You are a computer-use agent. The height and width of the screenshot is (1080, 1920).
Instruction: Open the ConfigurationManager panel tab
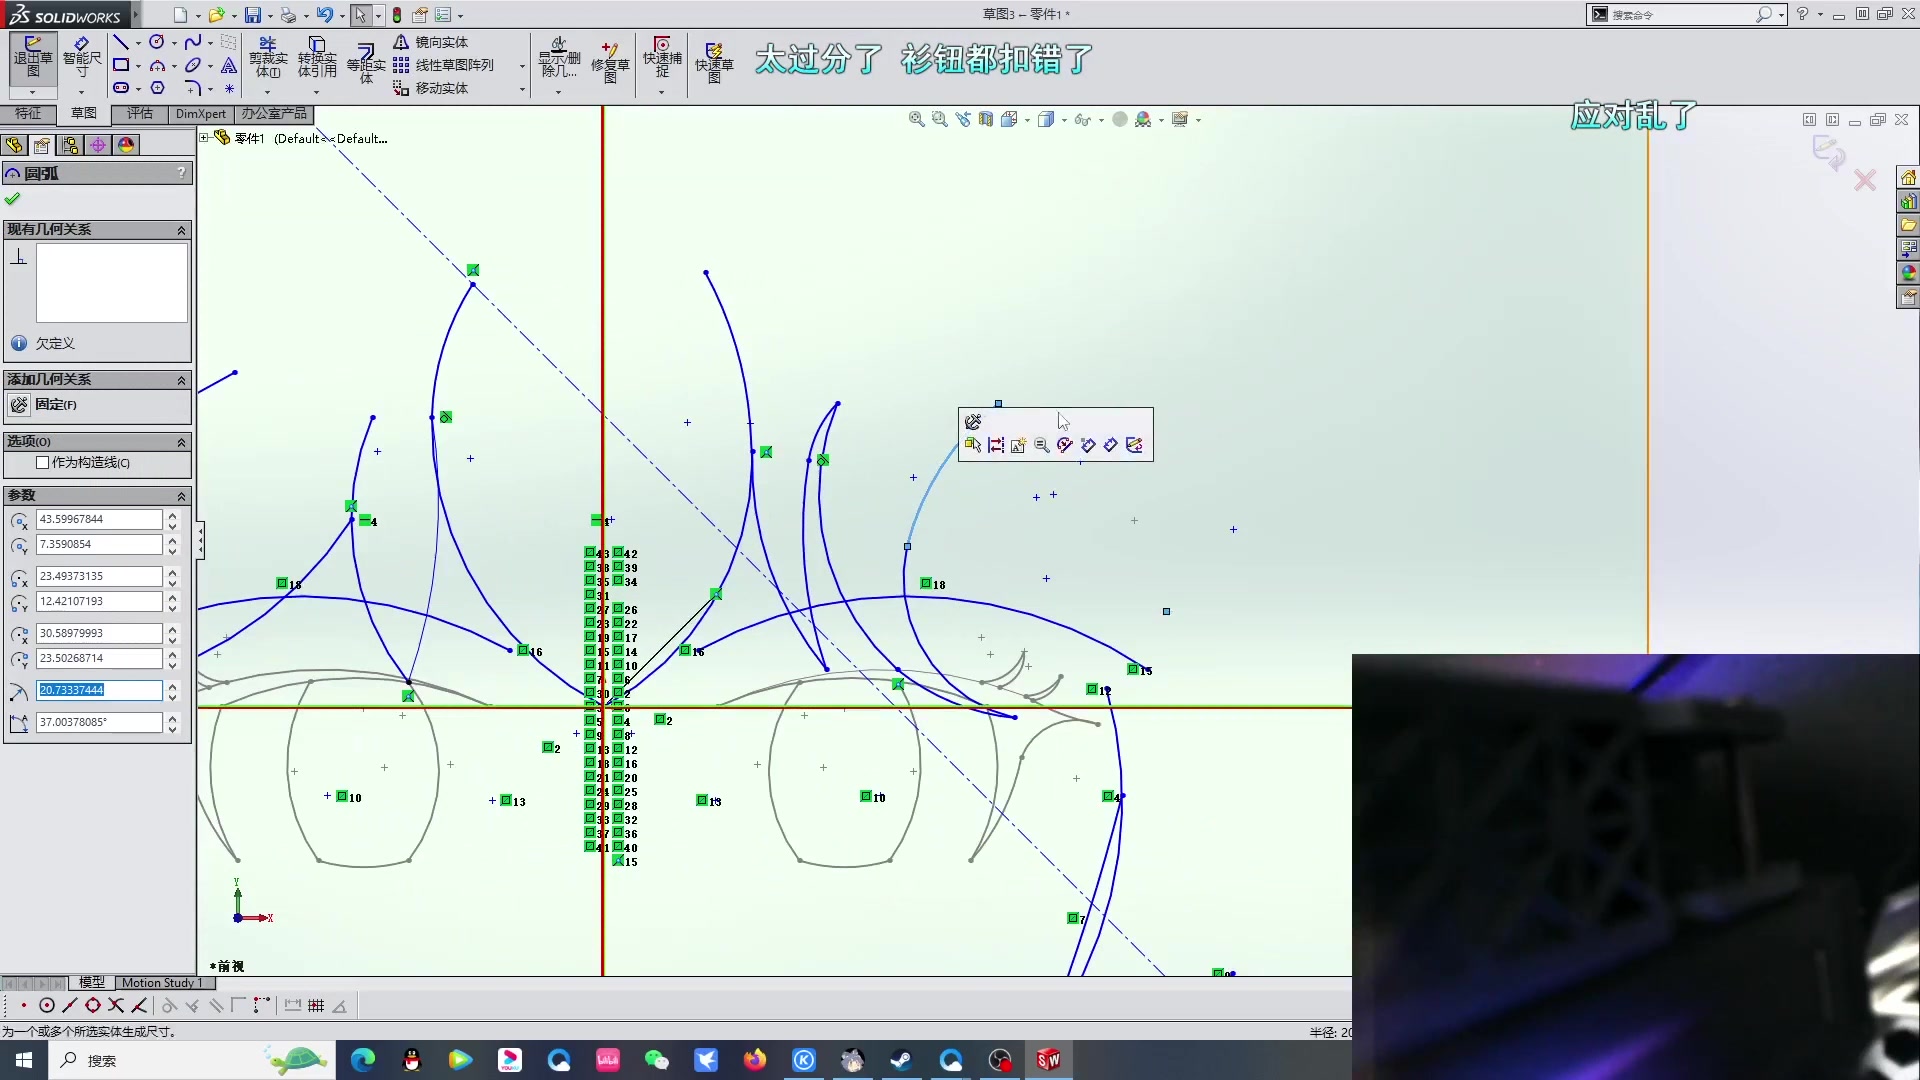[70, 145]
